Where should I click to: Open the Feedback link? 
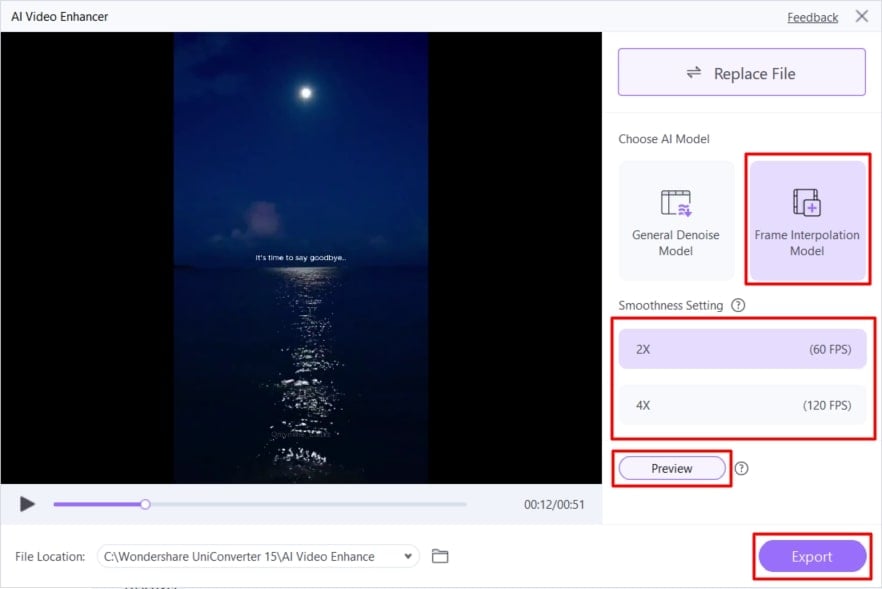coord(812,17)
